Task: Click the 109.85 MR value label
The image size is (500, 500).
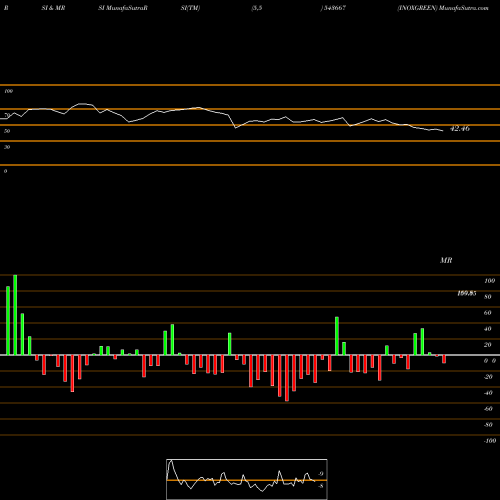Action: (466, 293)
